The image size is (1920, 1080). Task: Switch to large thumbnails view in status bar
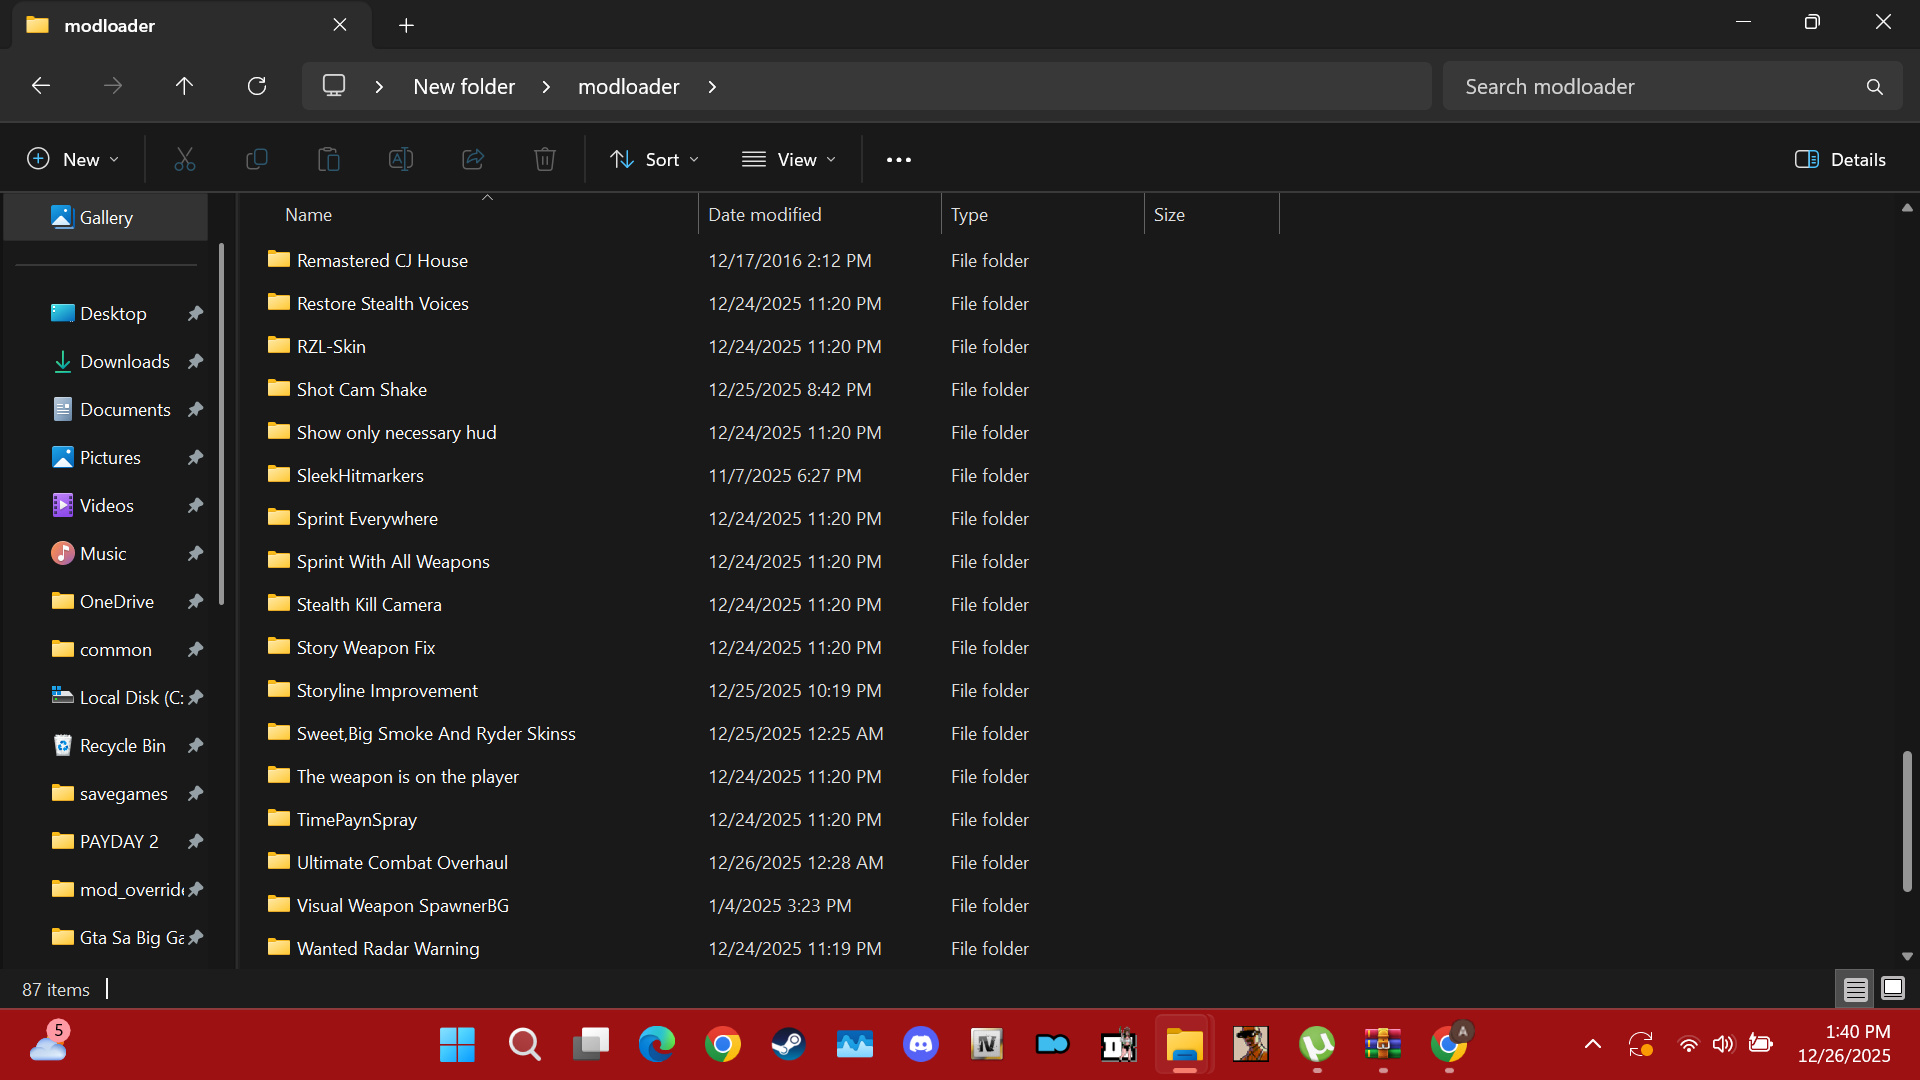coord(1892,989)
